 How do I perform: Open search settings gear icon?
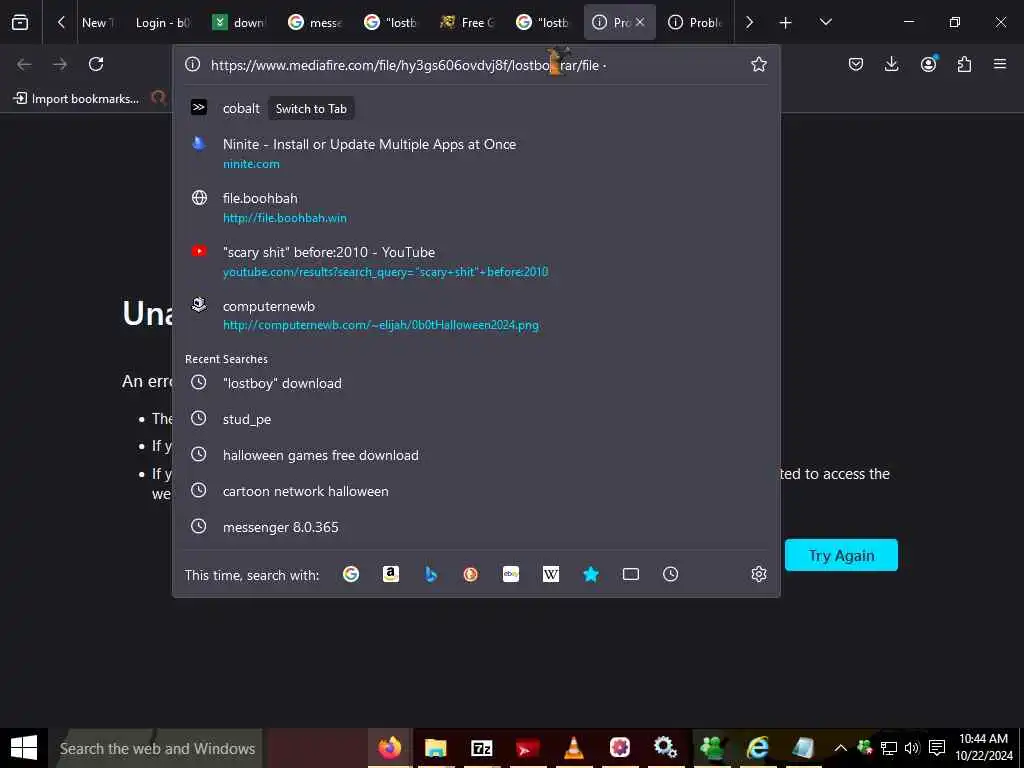pos(758,574)
